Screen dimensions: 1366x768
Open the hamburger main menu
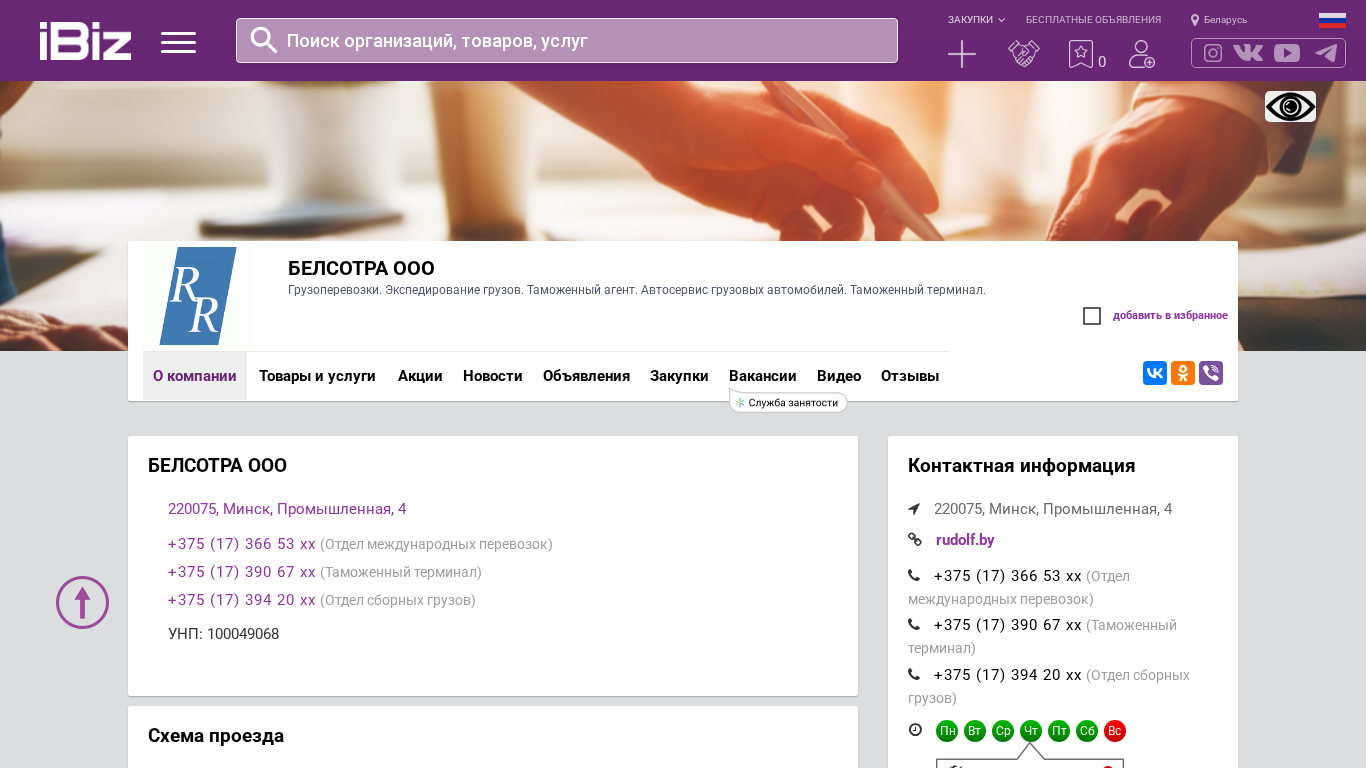(178, 42)
